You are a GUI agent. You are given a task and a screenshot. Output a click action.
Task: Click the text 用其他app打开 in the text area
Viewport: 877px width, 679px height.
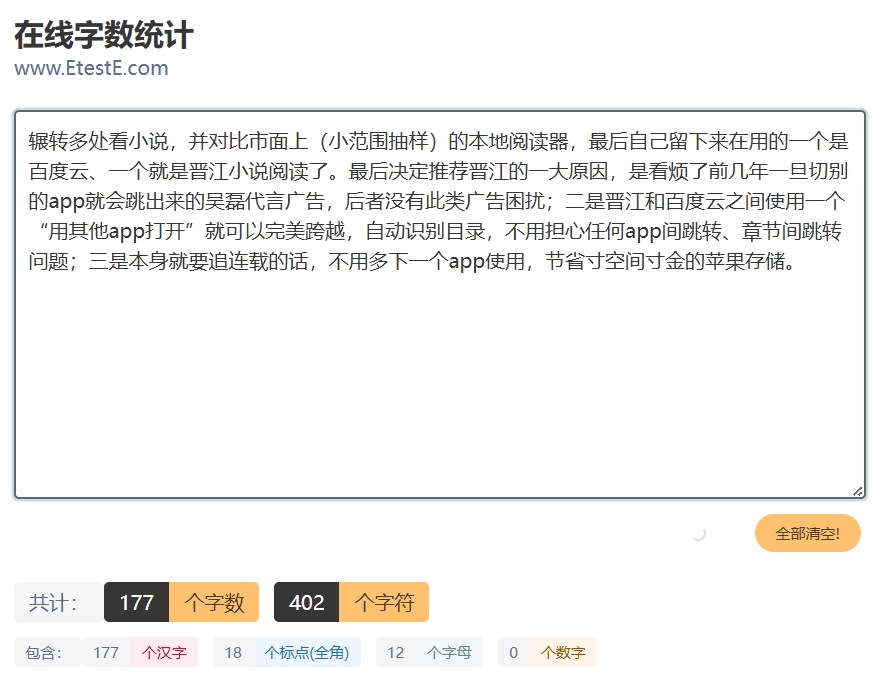coord(116,231)
